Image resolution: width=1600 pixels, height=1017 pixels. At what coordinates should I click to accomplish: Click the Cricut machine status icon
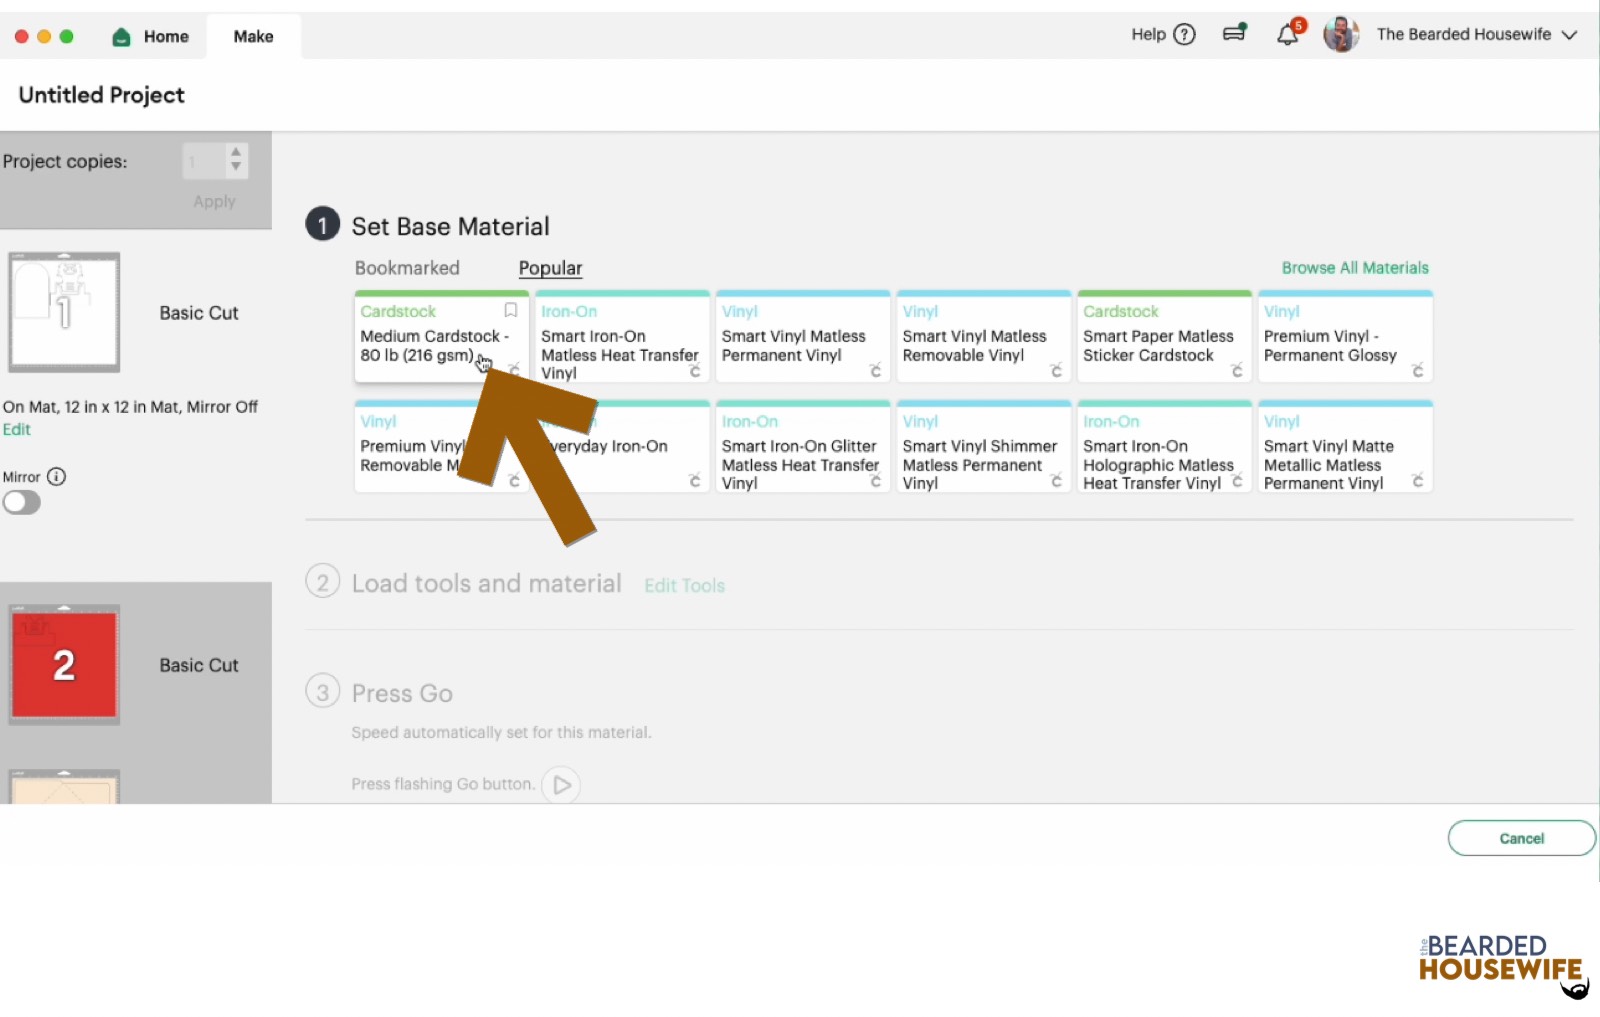point(1234,32)
